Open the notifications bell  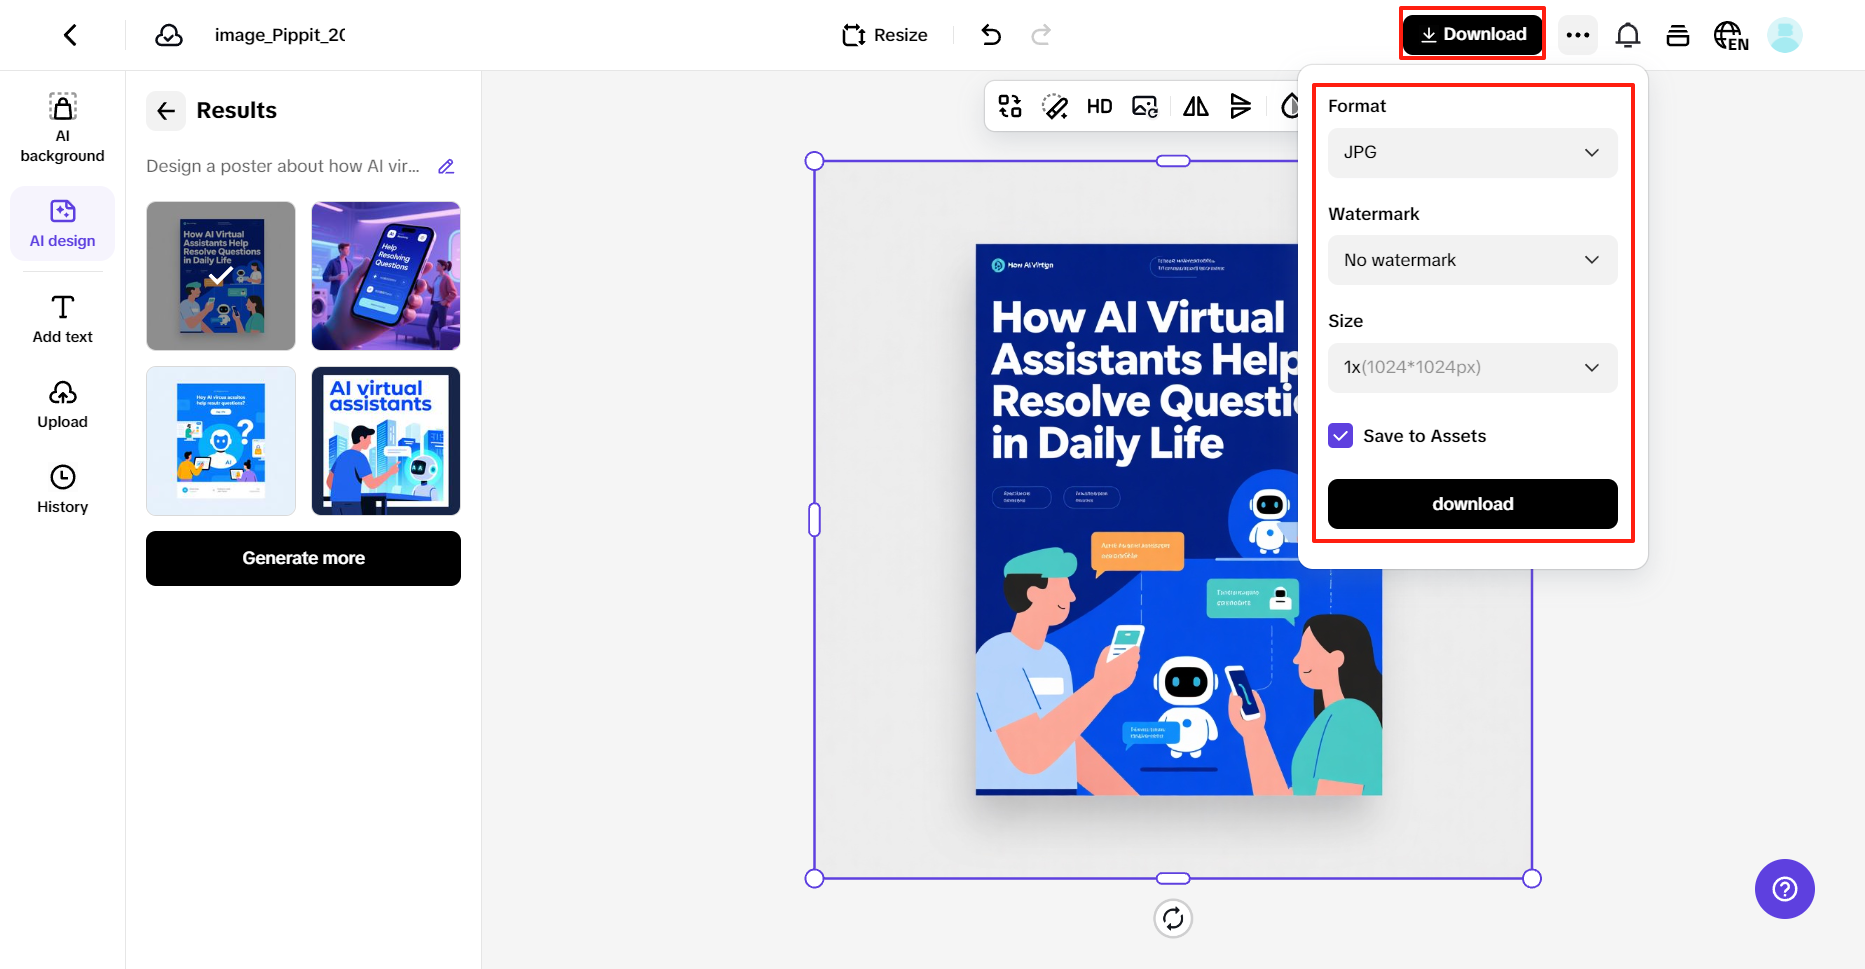click(x=1627, y=35)
